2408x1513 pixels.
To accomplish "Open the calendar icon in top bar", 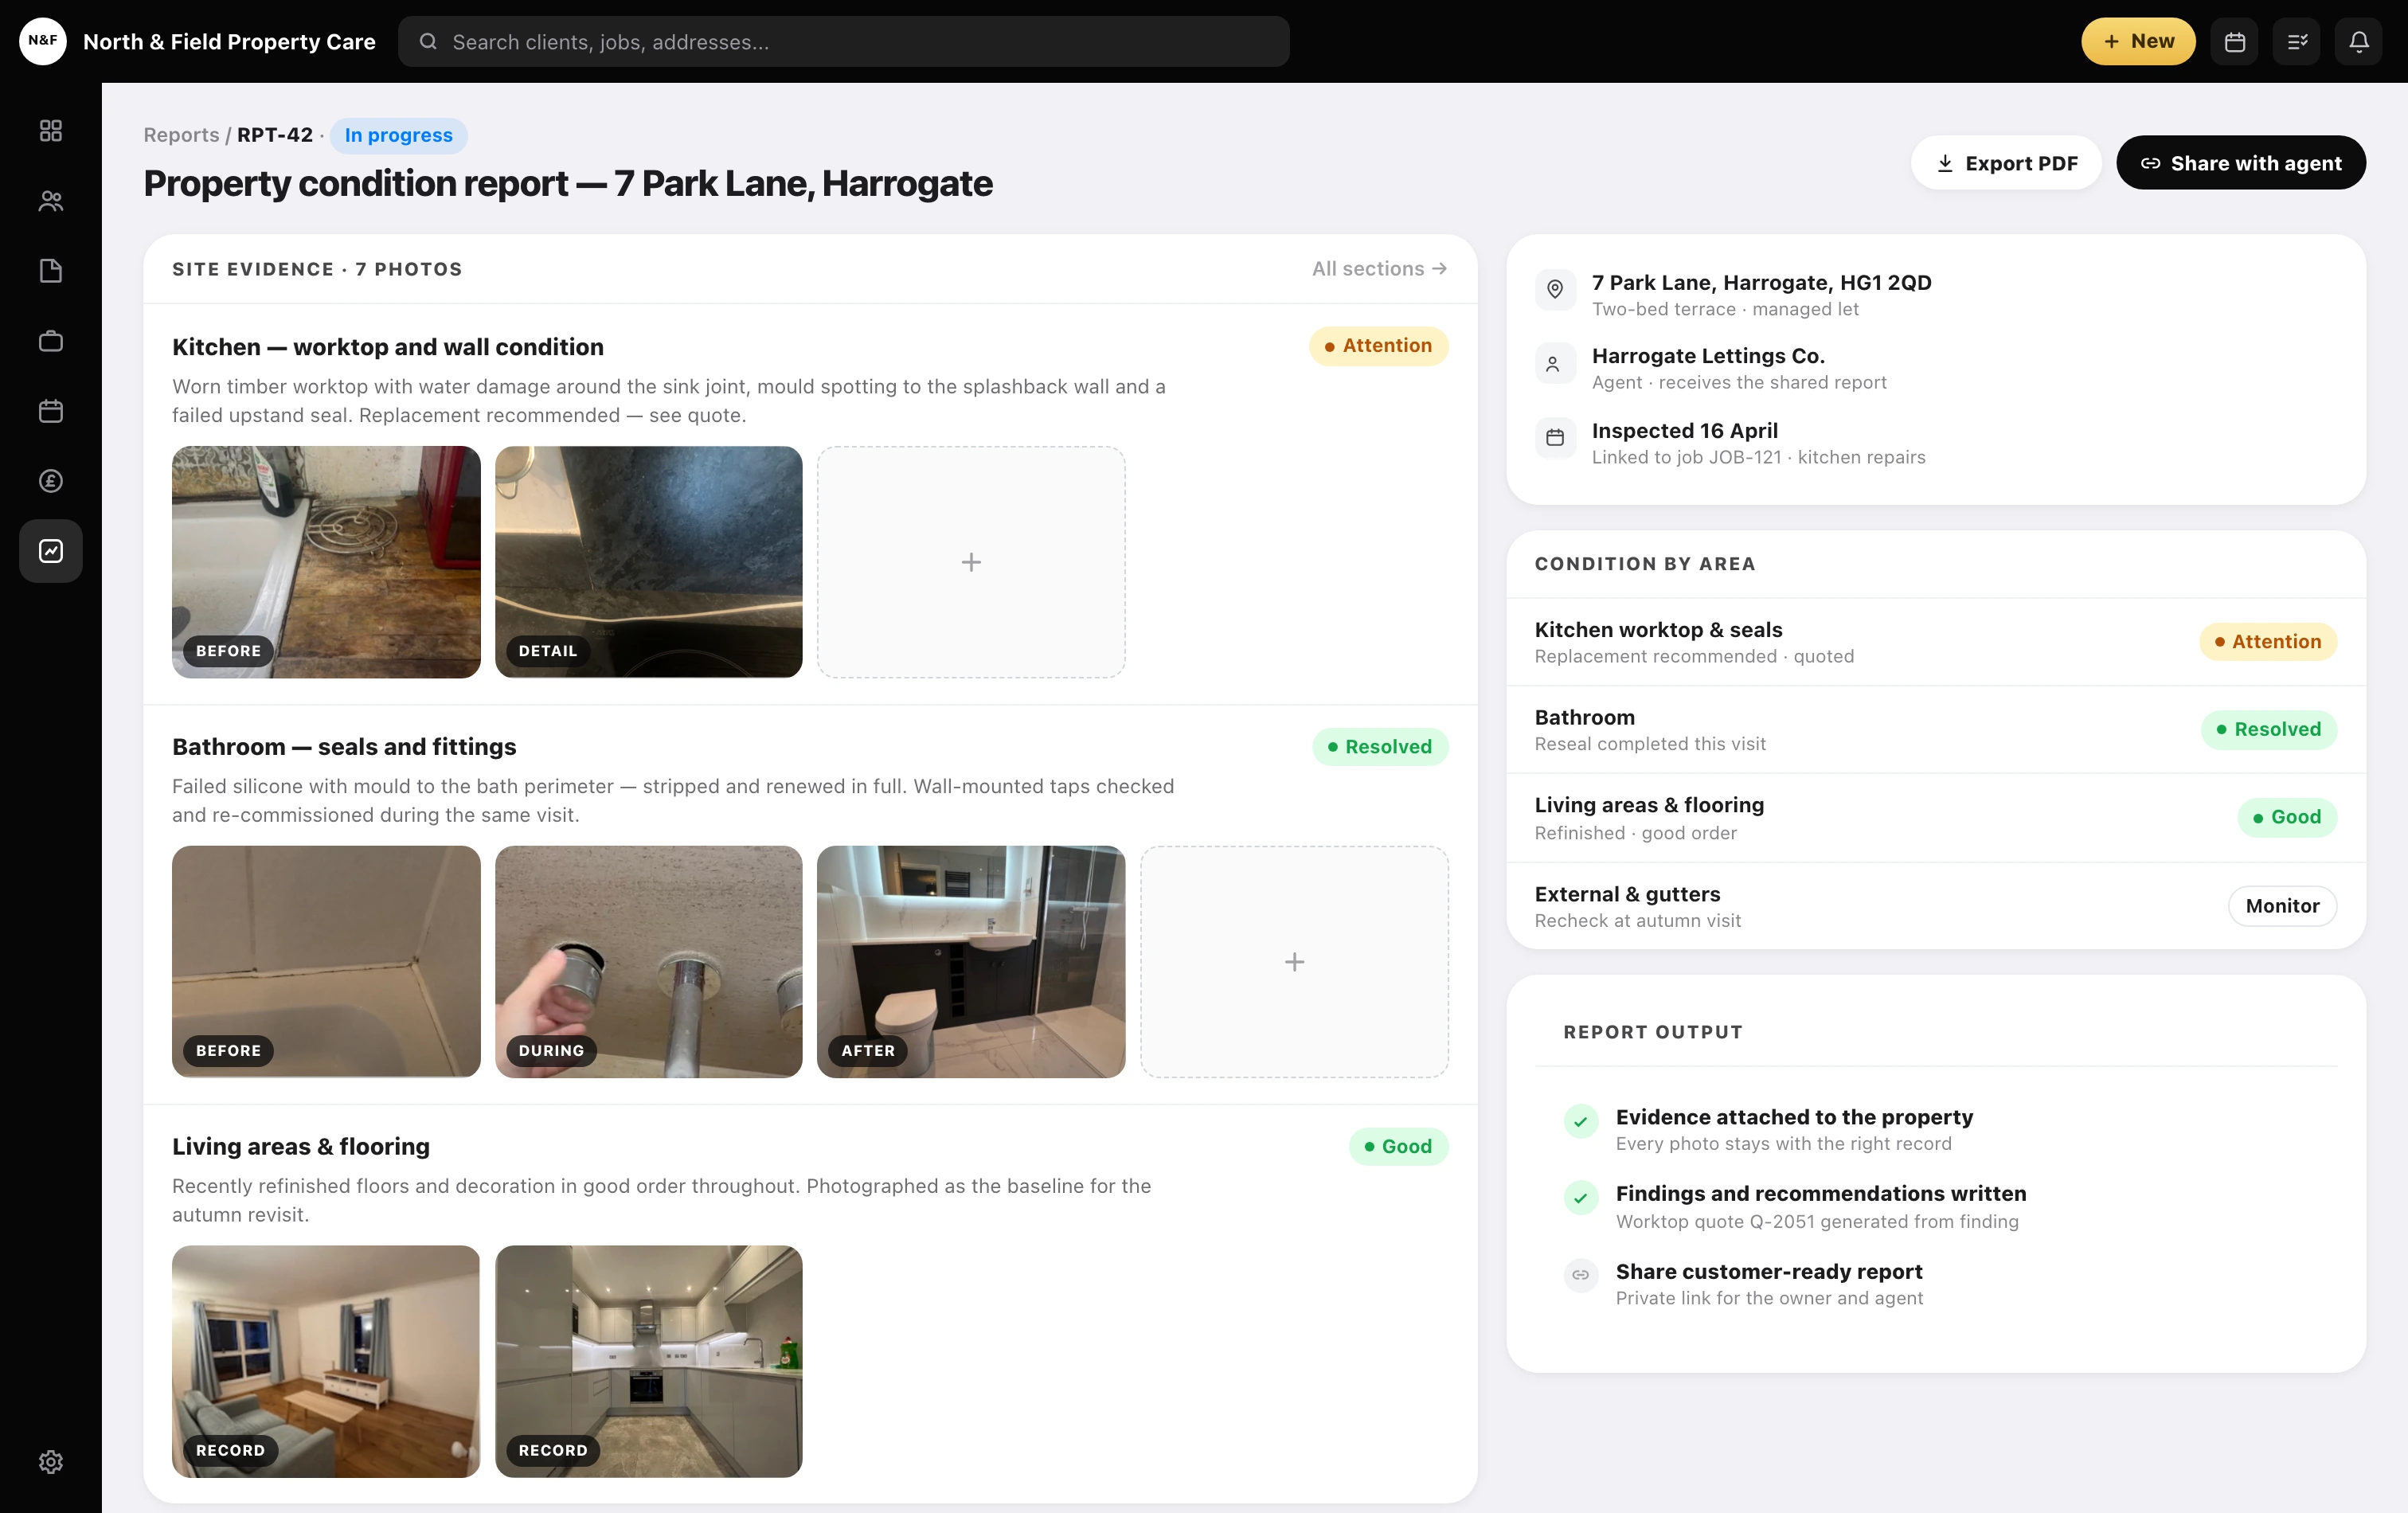I will 2235,41.
